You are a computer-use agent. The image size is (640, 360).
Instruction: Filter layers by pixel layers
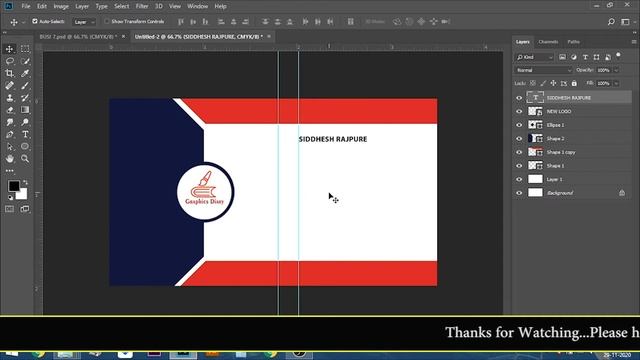(562, 57)
